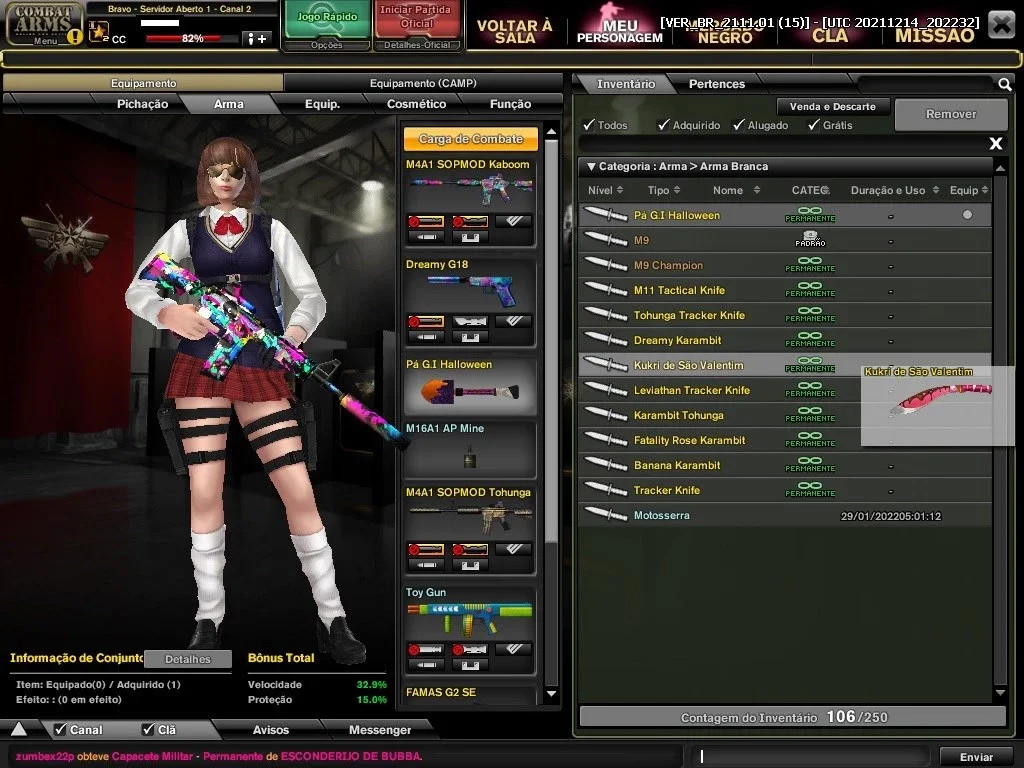Select the Toy Gun weapon image

(x=470, y=618)
